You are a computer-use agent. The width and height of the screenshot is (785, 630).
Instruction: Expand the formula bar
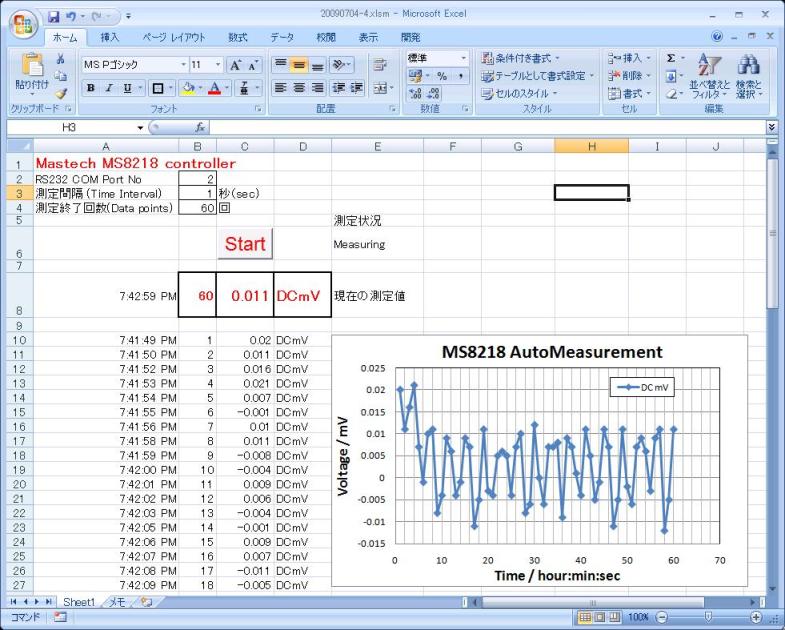pyautogui.click(x=771, y=128)
